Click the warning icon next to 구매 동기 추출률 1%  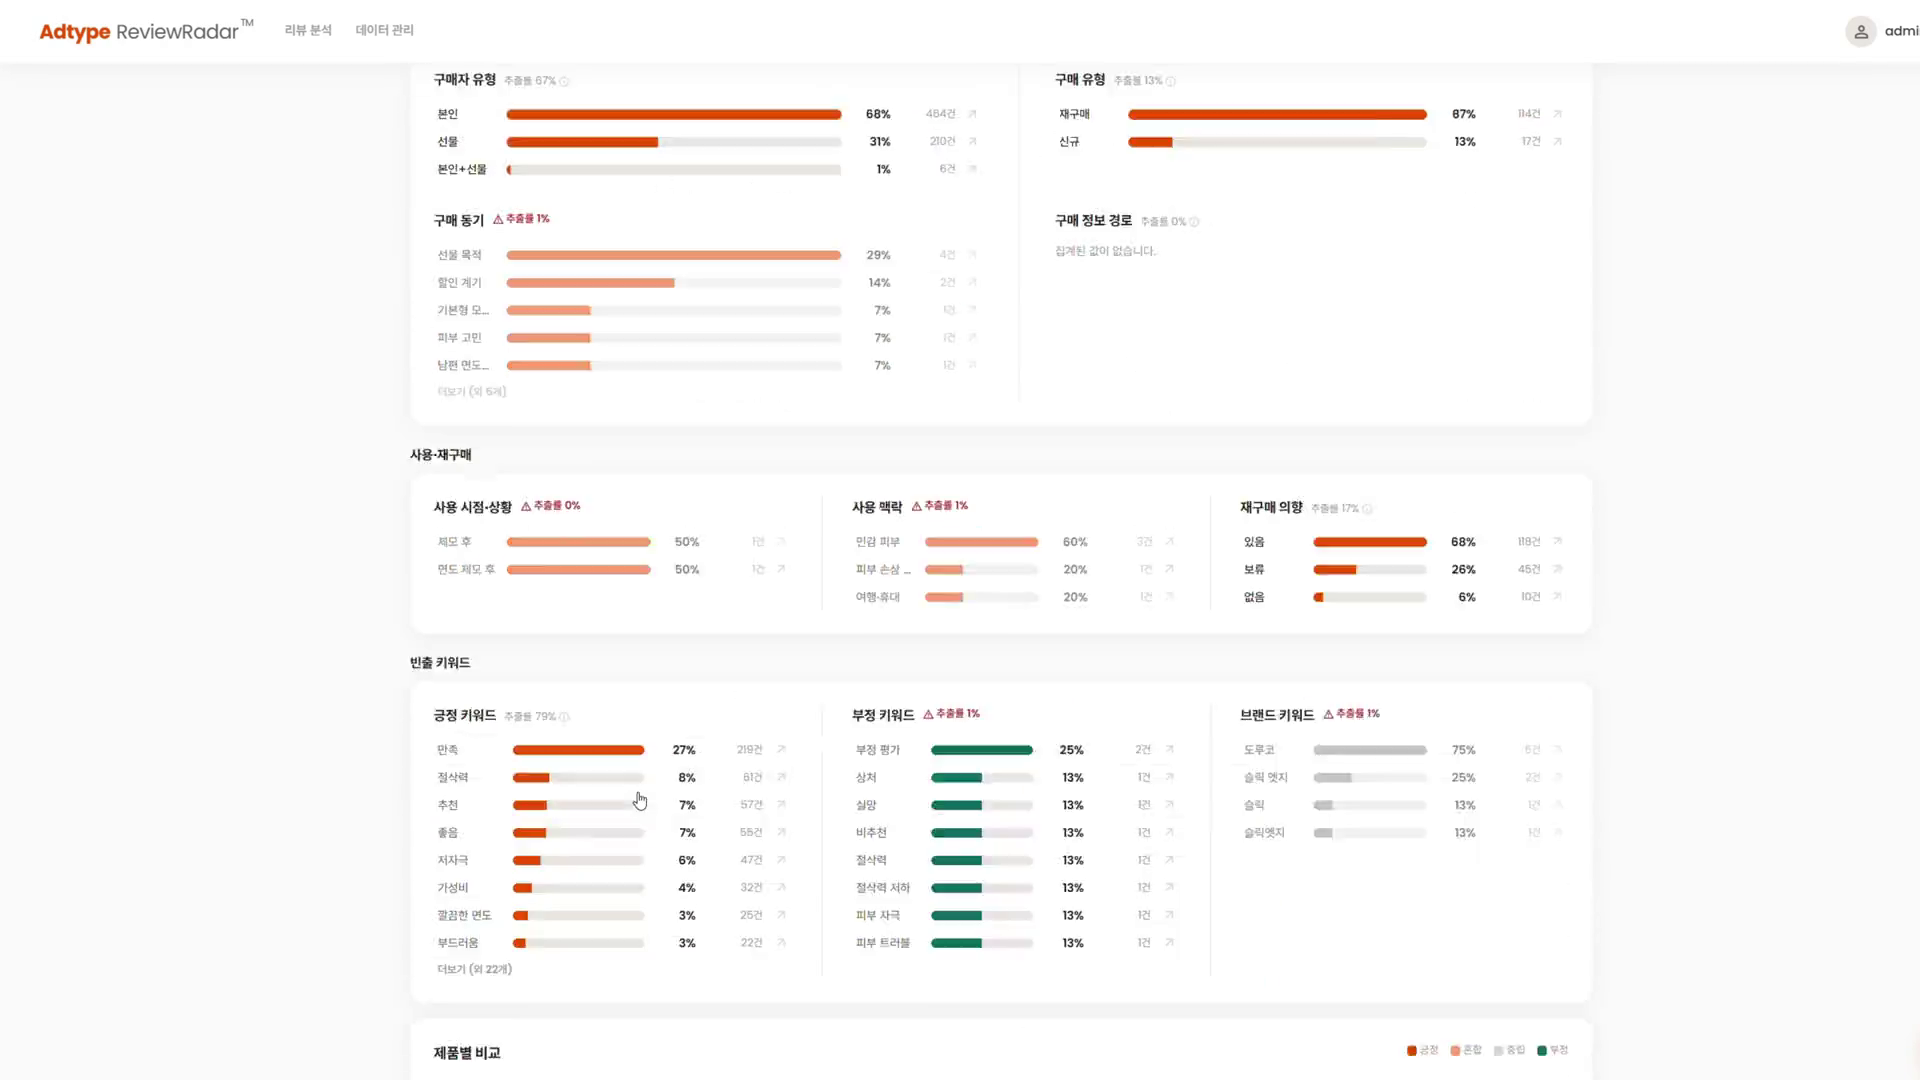pos(498,219)
